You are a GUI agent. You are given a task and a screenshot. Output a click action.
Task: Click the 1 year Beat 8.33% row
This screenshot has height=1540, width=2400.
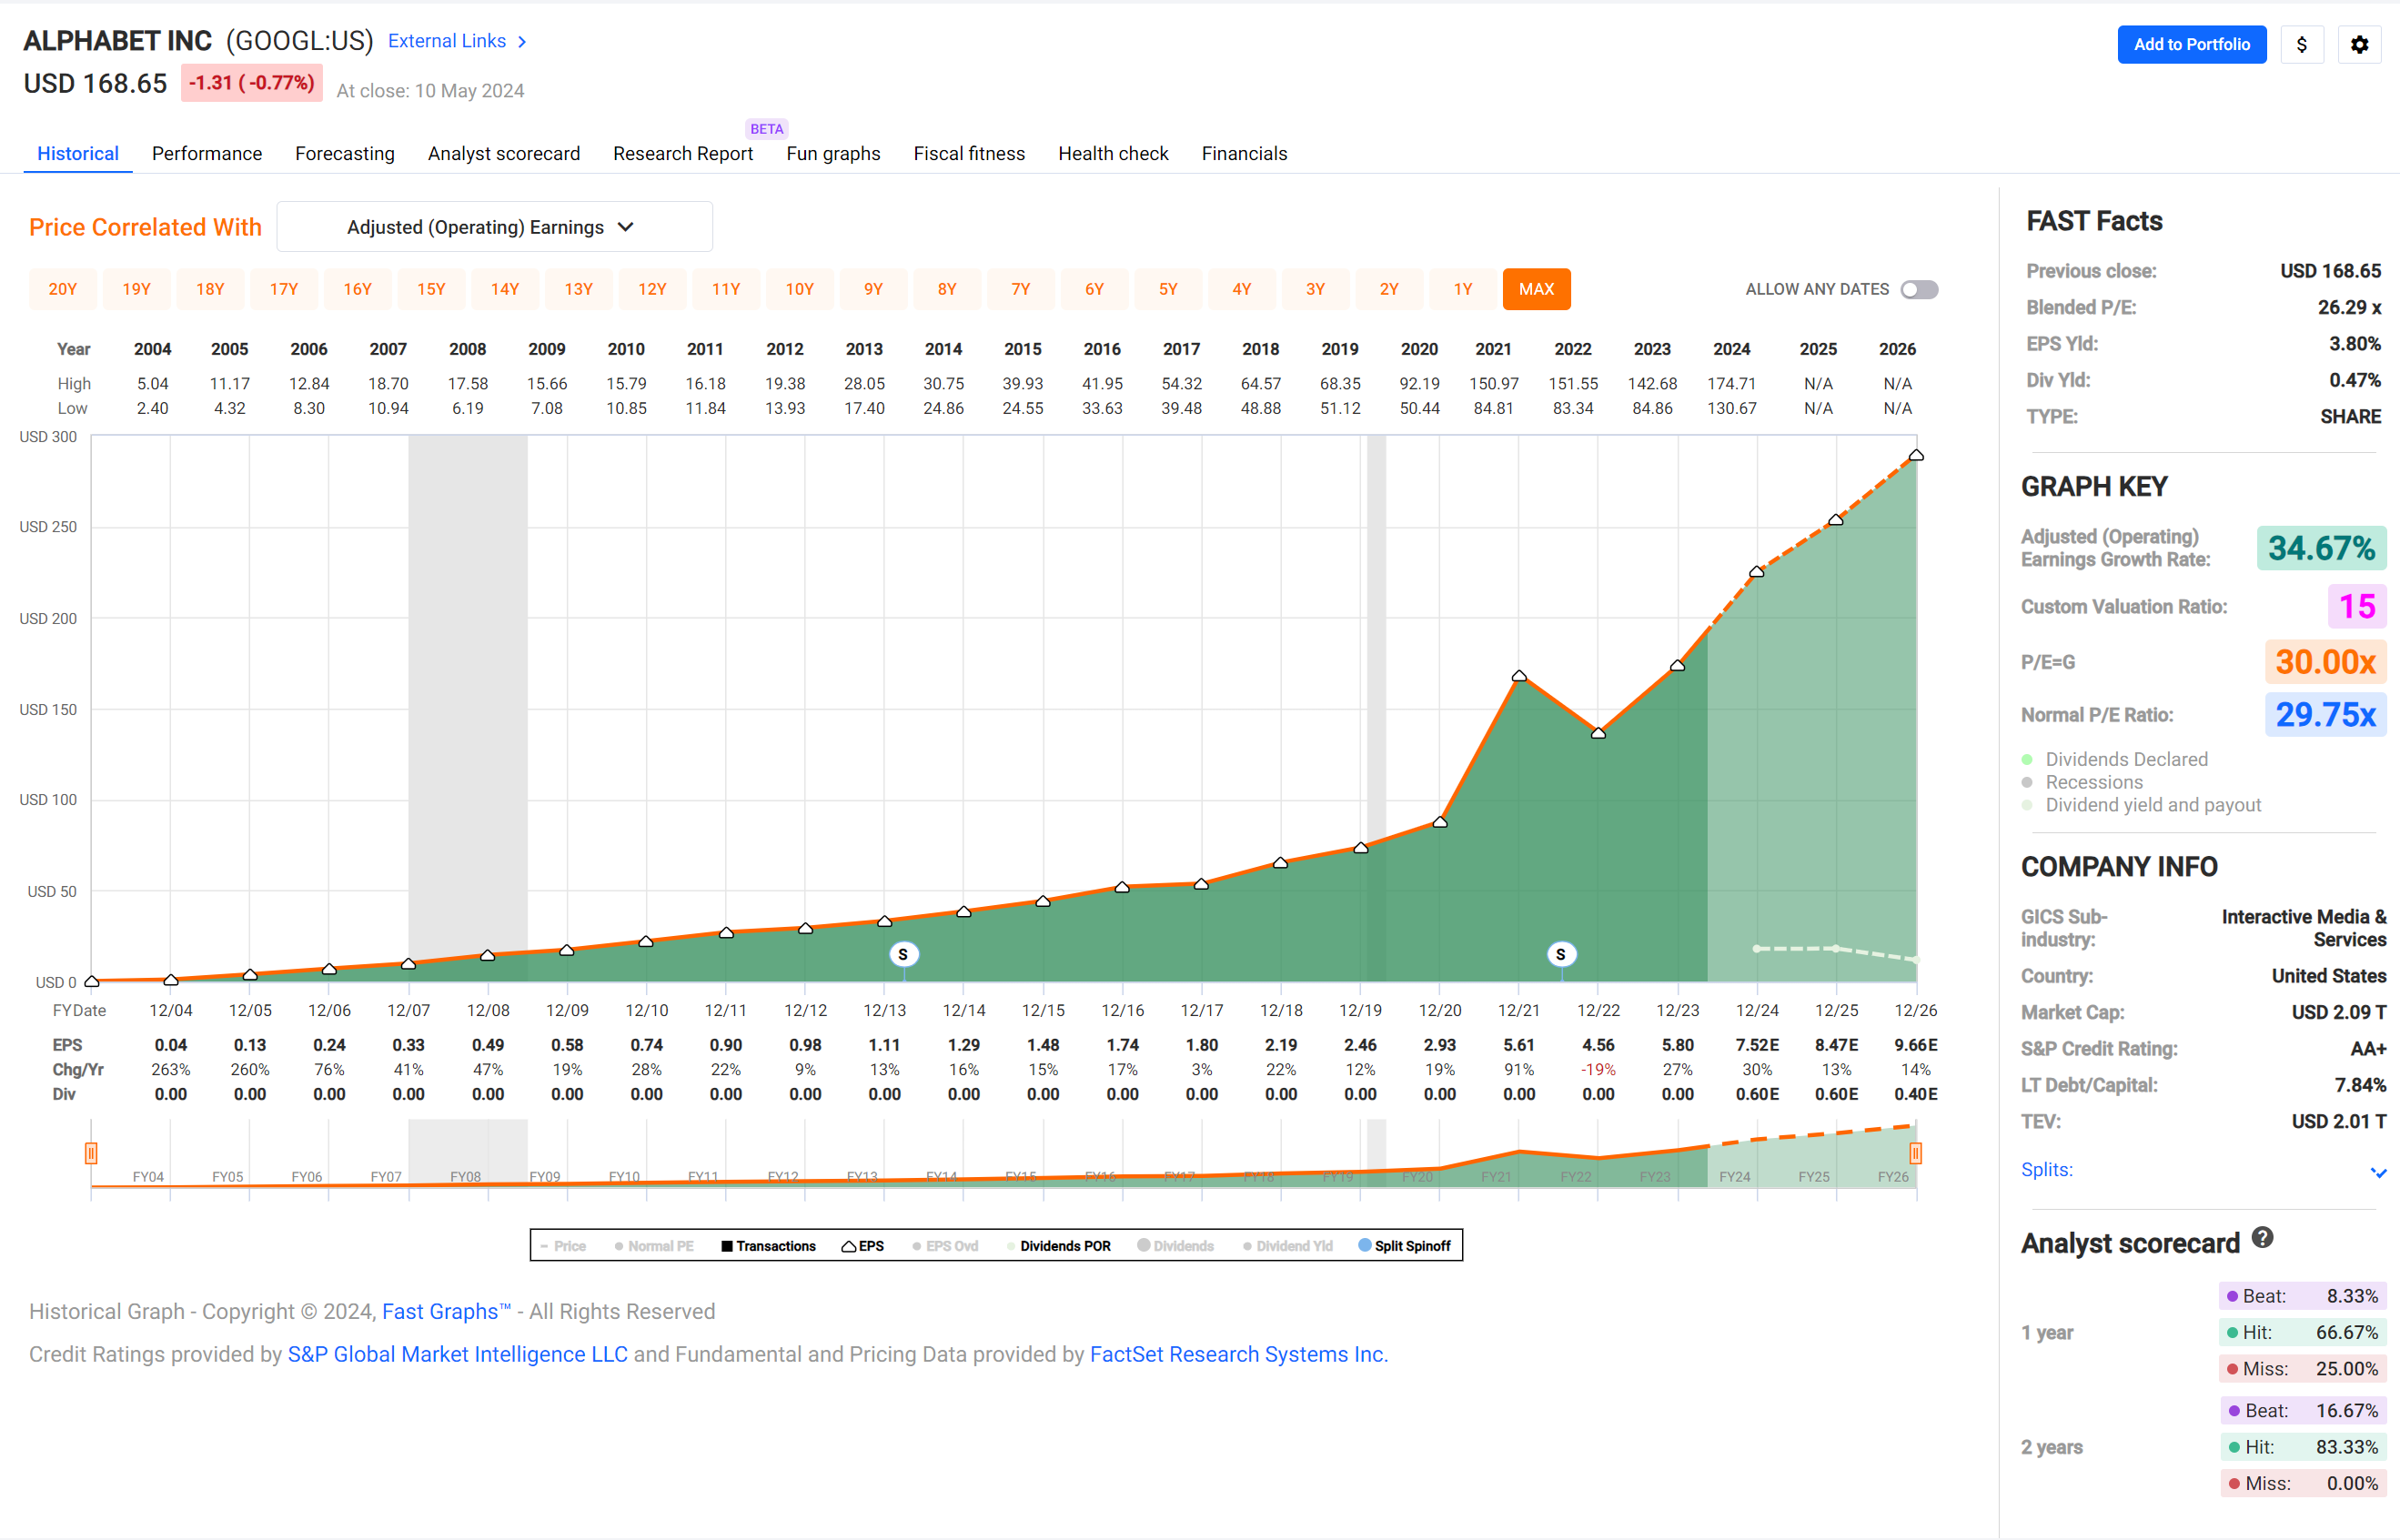(x=2303, y=1297)
